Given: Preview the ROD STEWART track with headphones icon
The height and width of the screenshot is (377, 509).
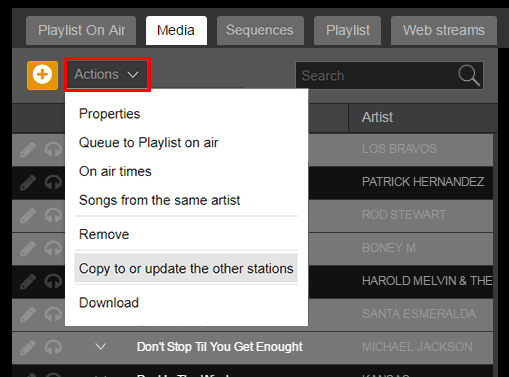Looking at the screenshot, I should [x=53, y=216].
